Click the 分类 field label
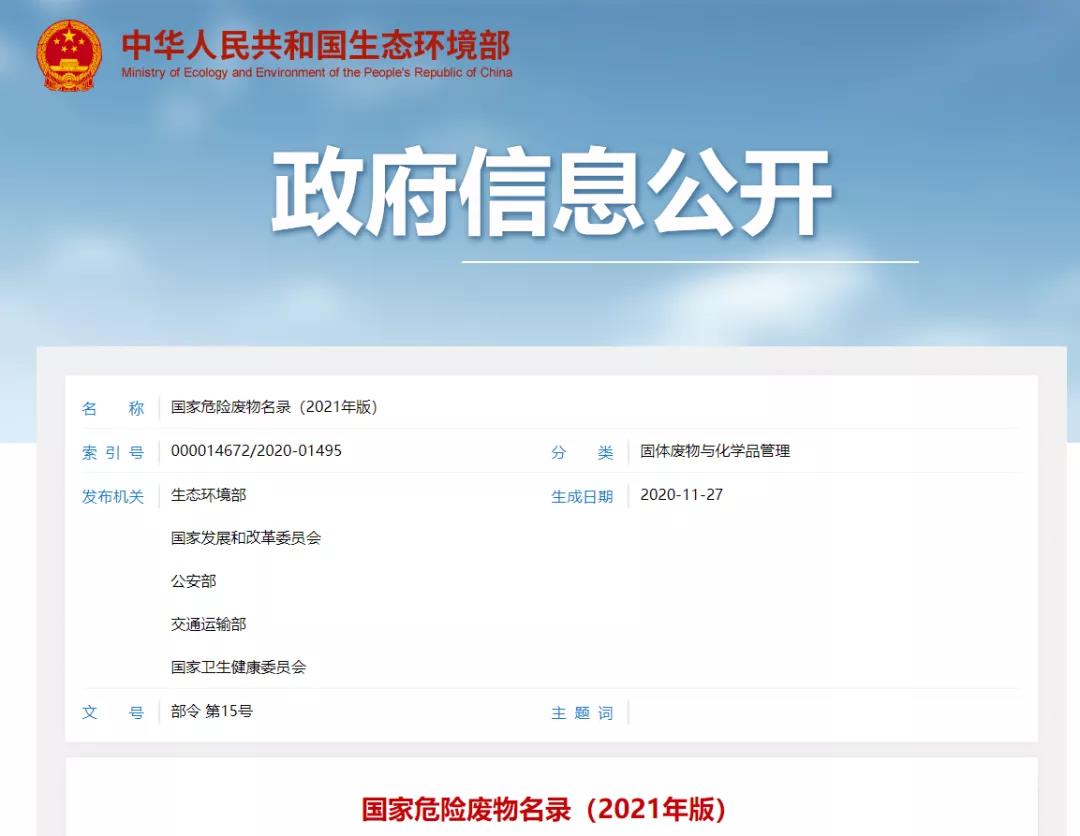The height and width of the screenshot is (836, 1080). click(x=582, y=452)
